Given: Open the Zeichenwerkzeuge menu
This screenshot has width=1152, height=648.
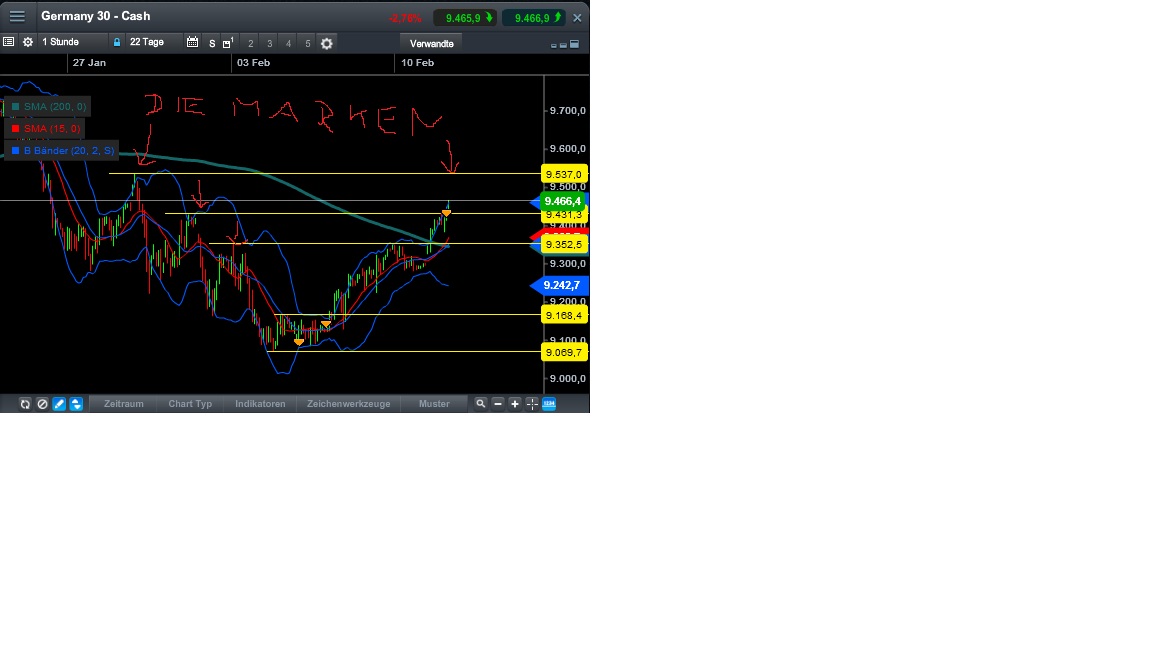Looking at the screenshot, I should click(x=348, y=404).
